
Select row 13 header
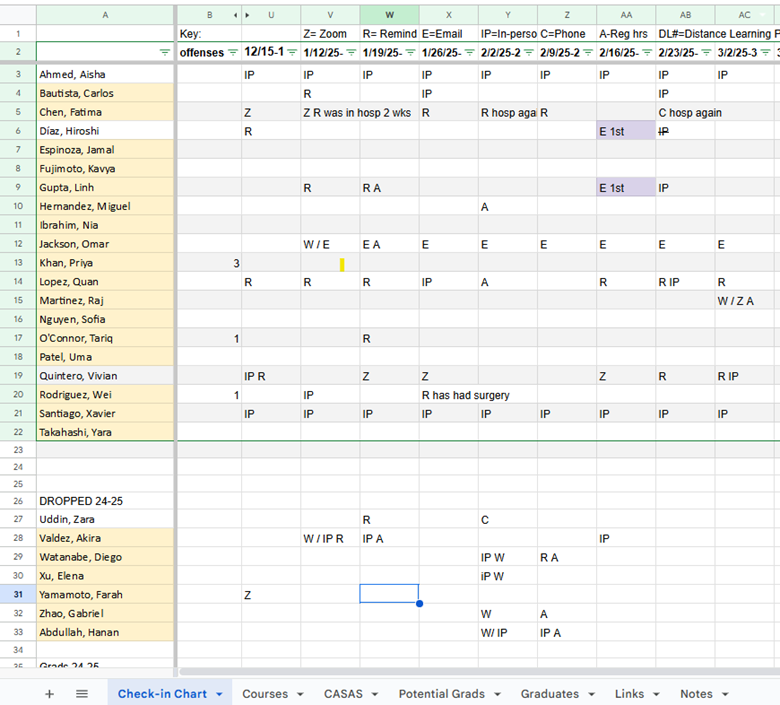[x=18, y=263]
